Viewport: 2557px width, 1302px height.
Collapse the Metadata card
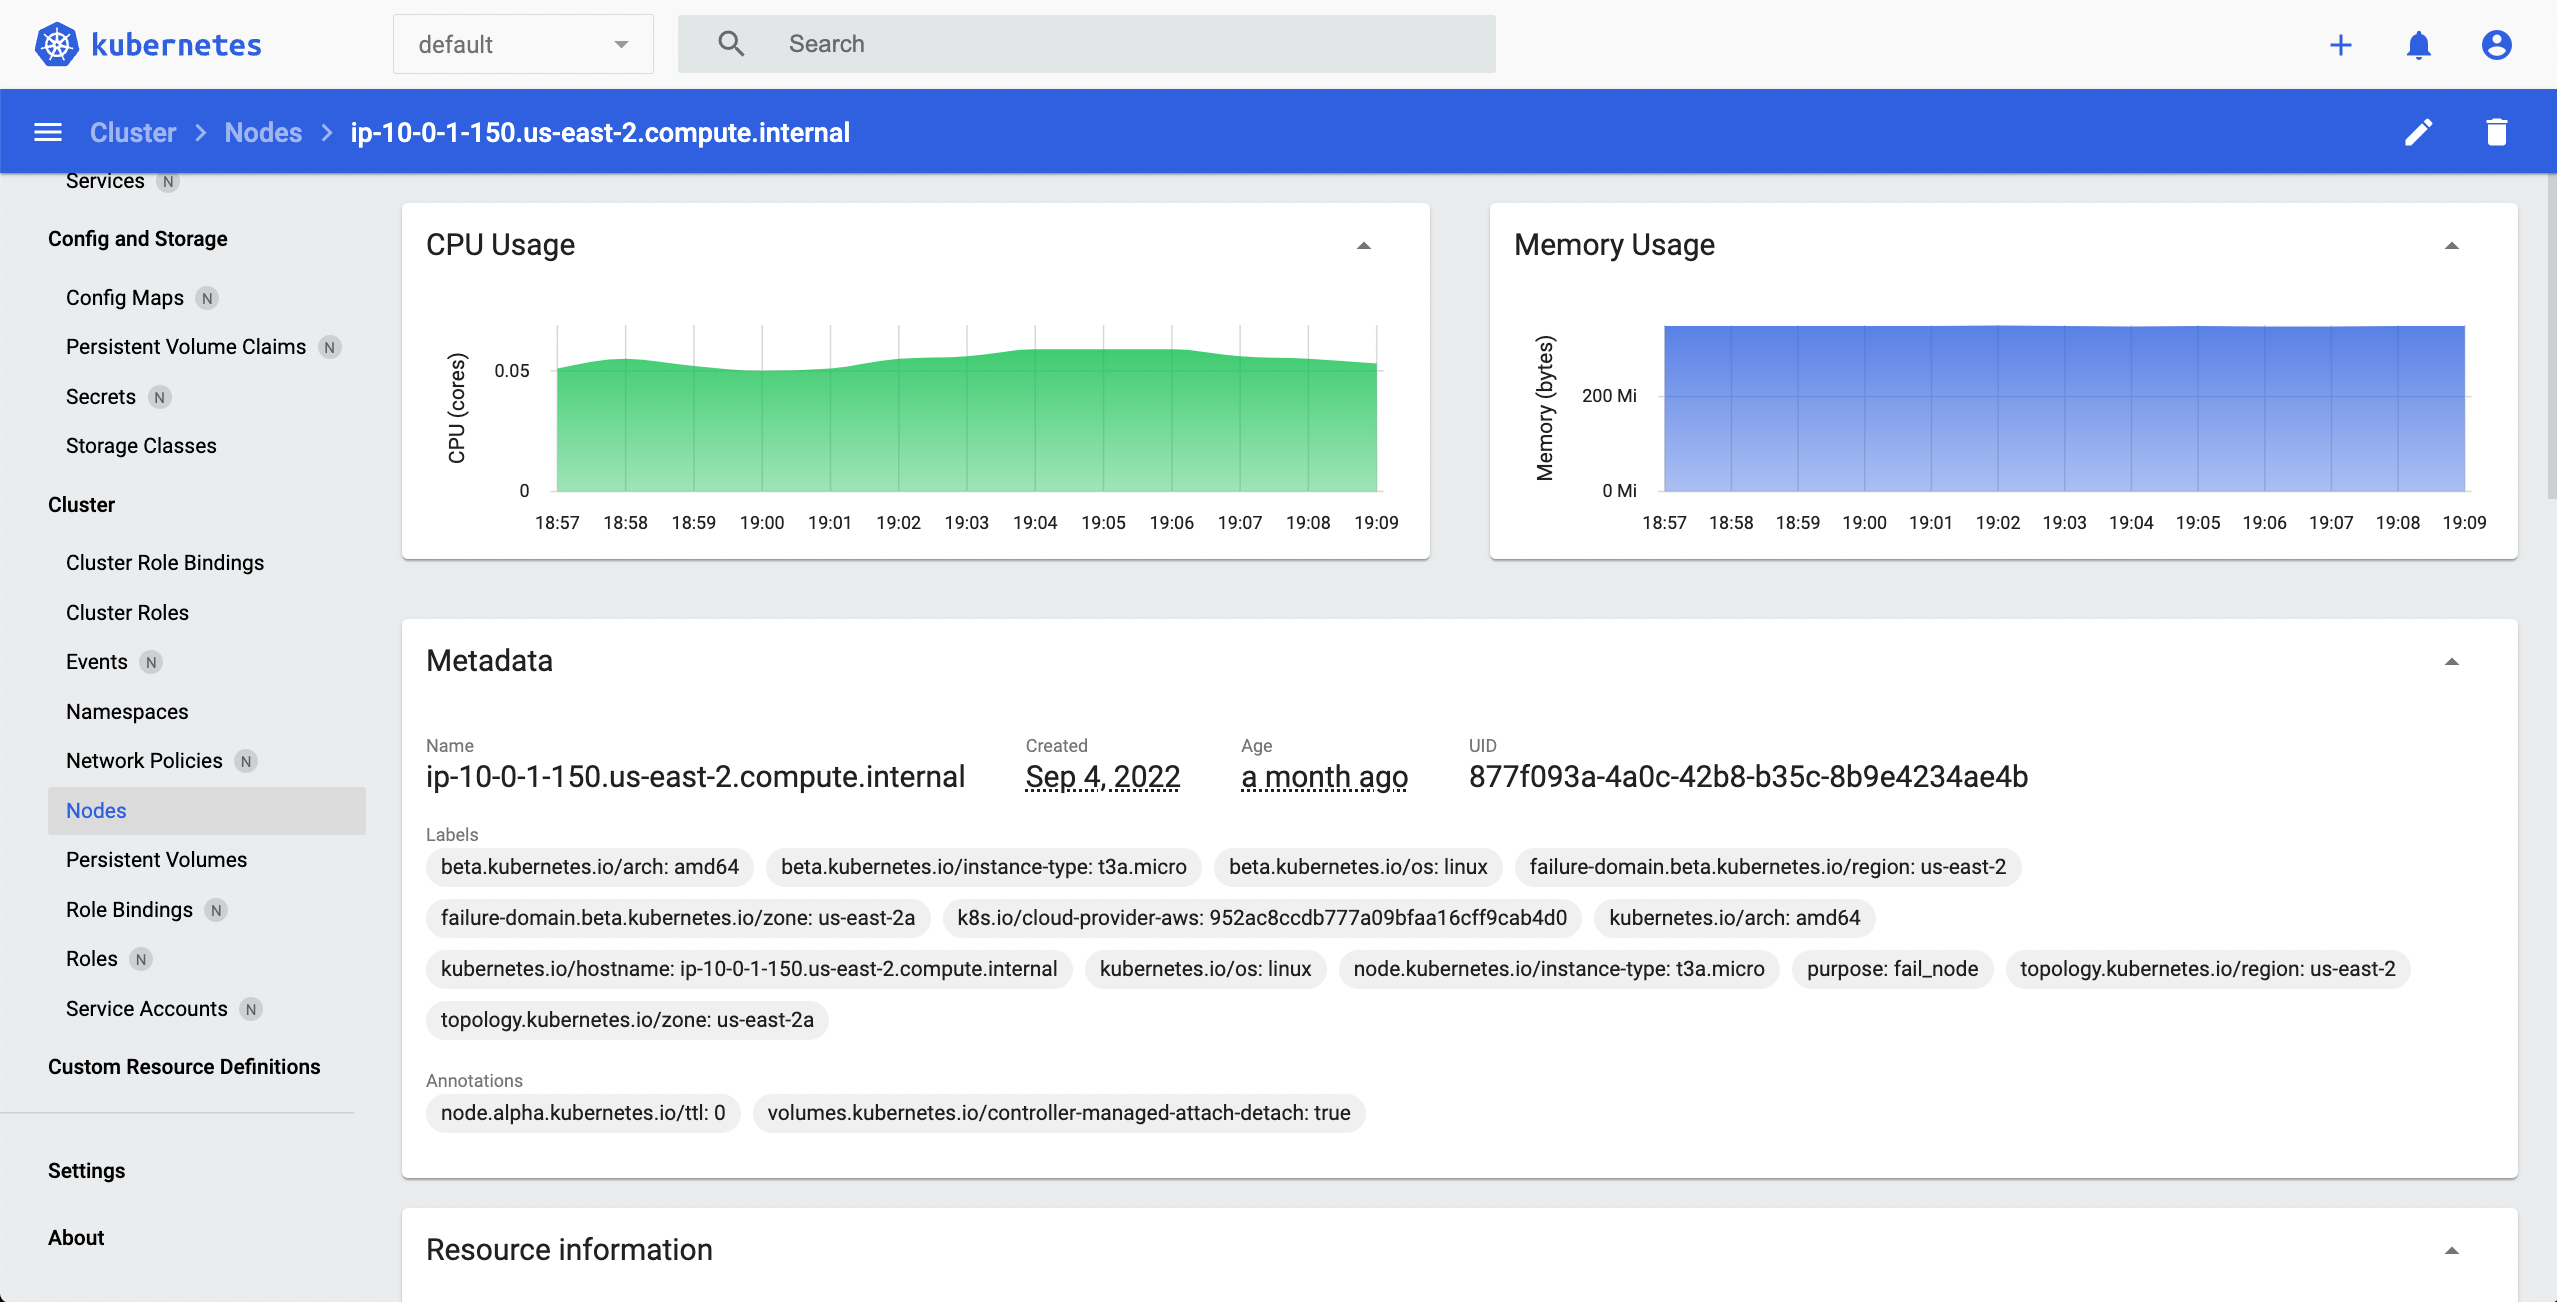2451,662
